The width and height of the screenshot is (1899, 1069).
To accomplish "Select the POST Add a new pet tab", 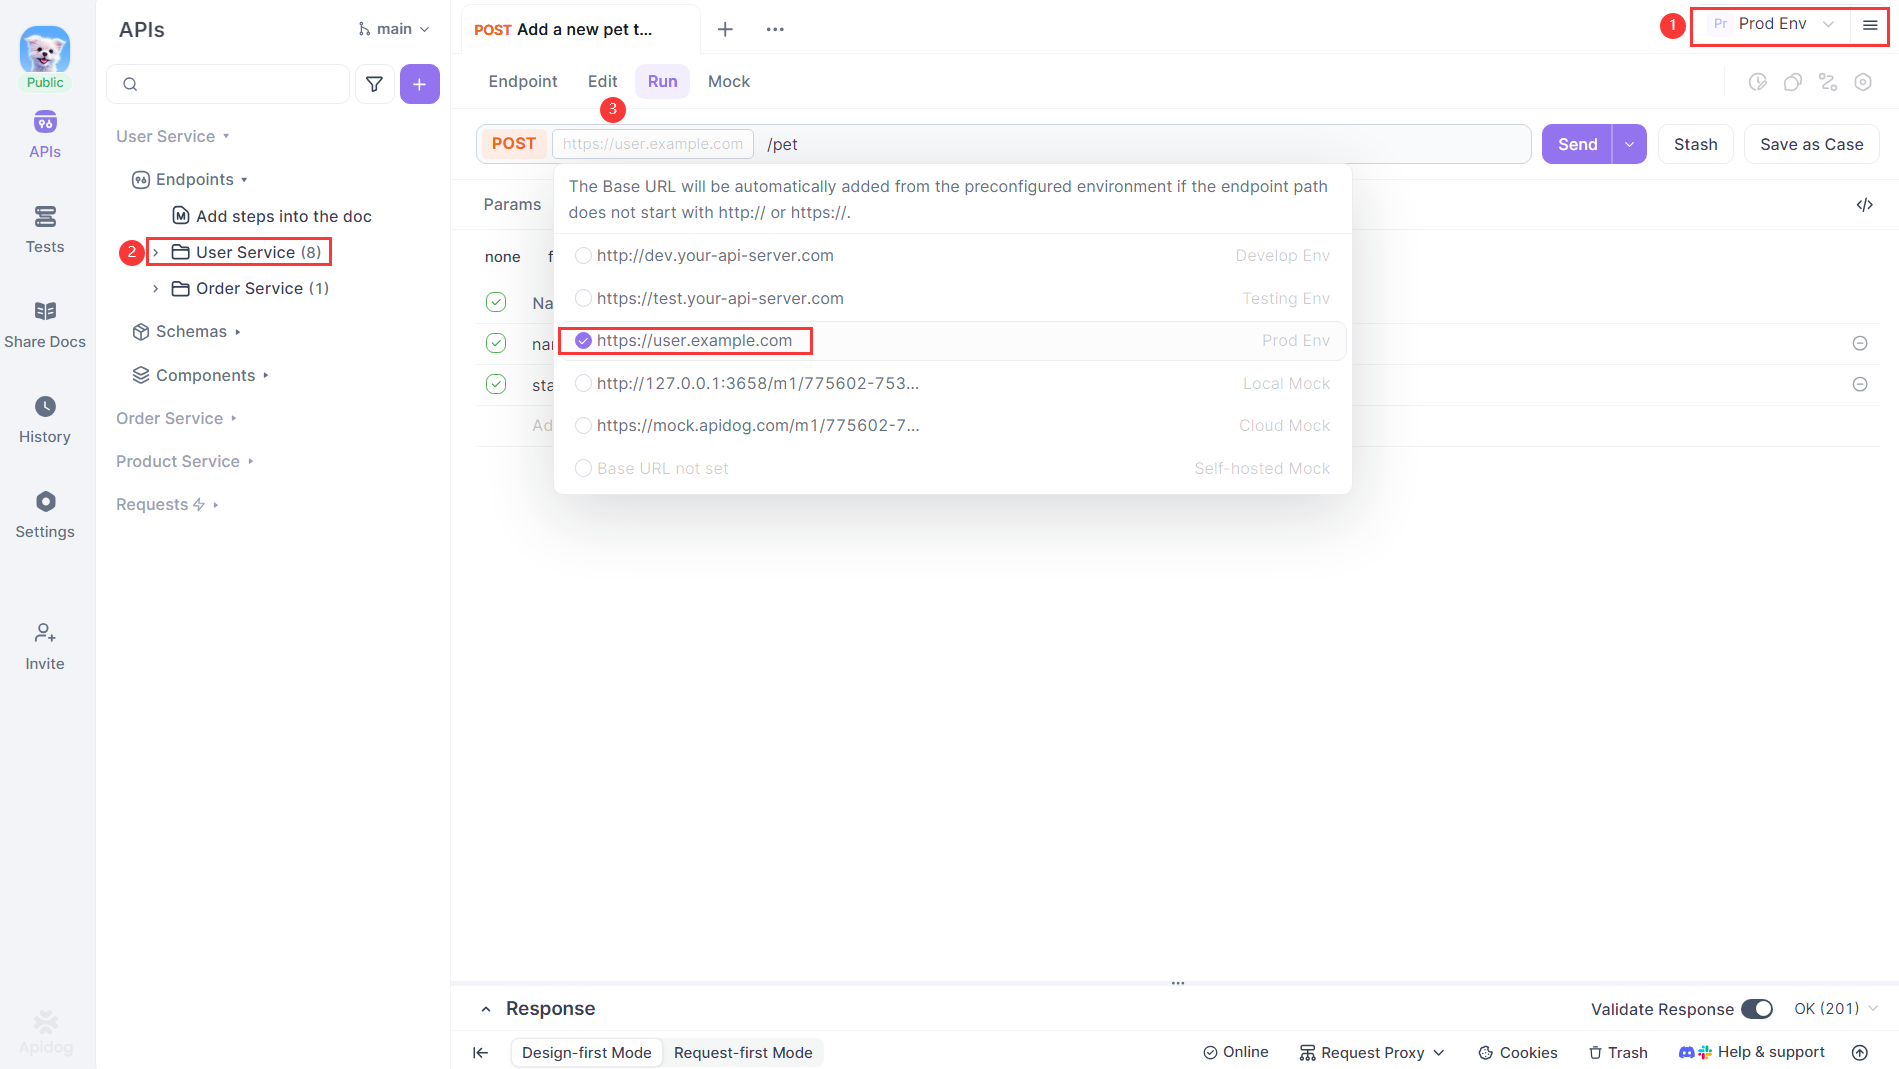I will click(x=580, y=30).
